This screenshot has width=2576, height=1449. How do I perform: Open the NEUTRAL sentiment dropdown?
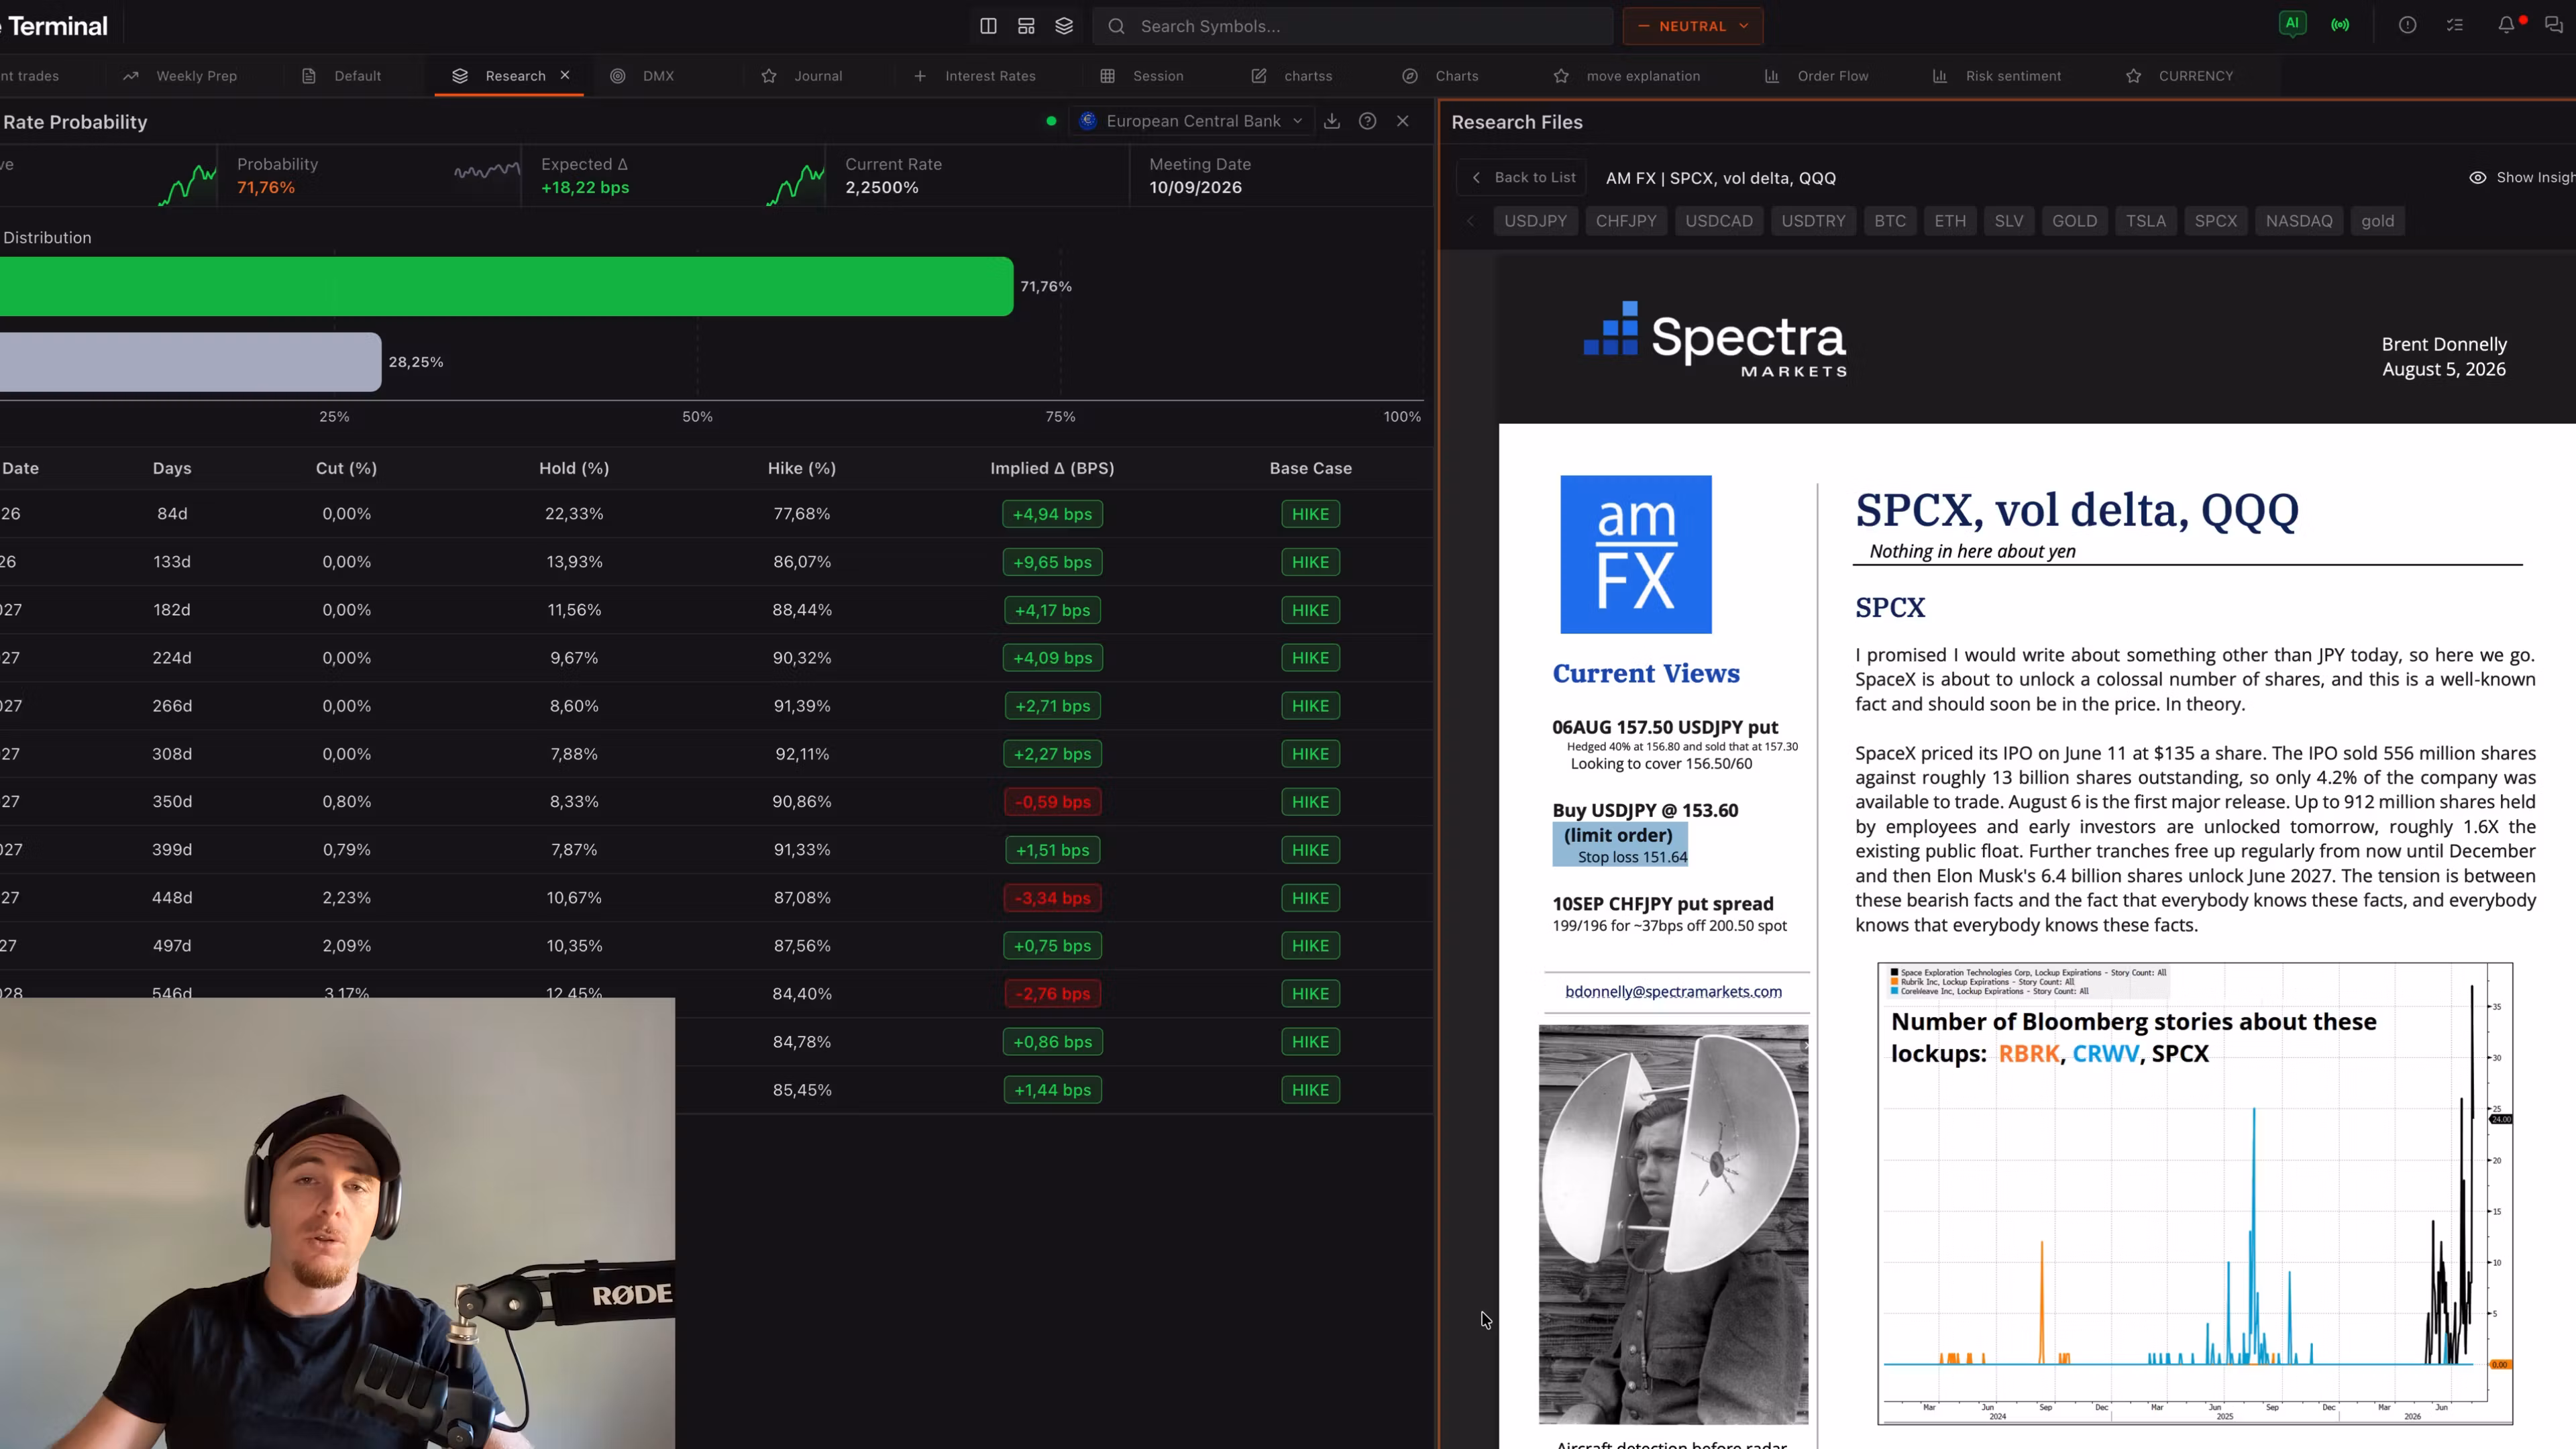(1693, 26)
